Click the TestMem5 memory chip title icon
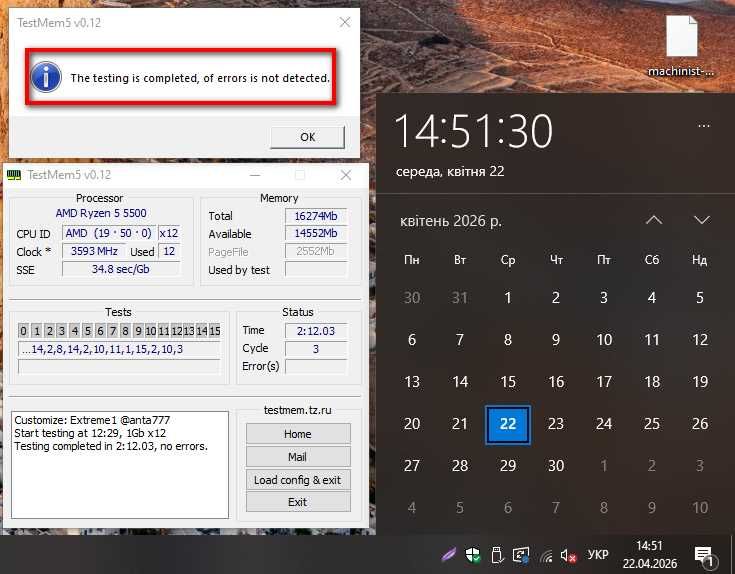The height and width of the screenshot is (574, 735). coord(14,175)
